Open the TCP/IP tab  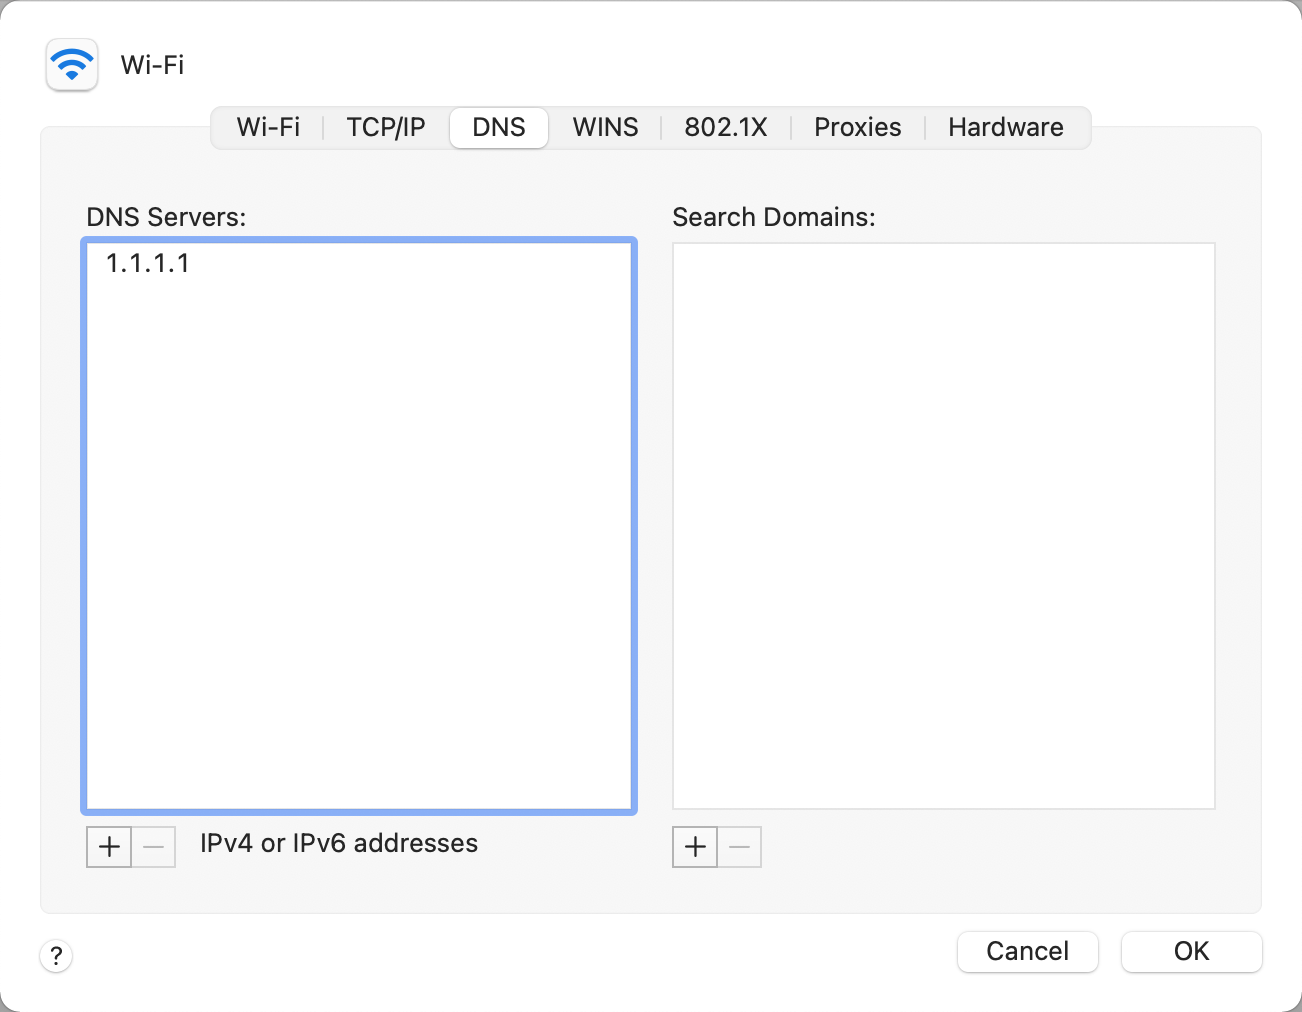386,128
